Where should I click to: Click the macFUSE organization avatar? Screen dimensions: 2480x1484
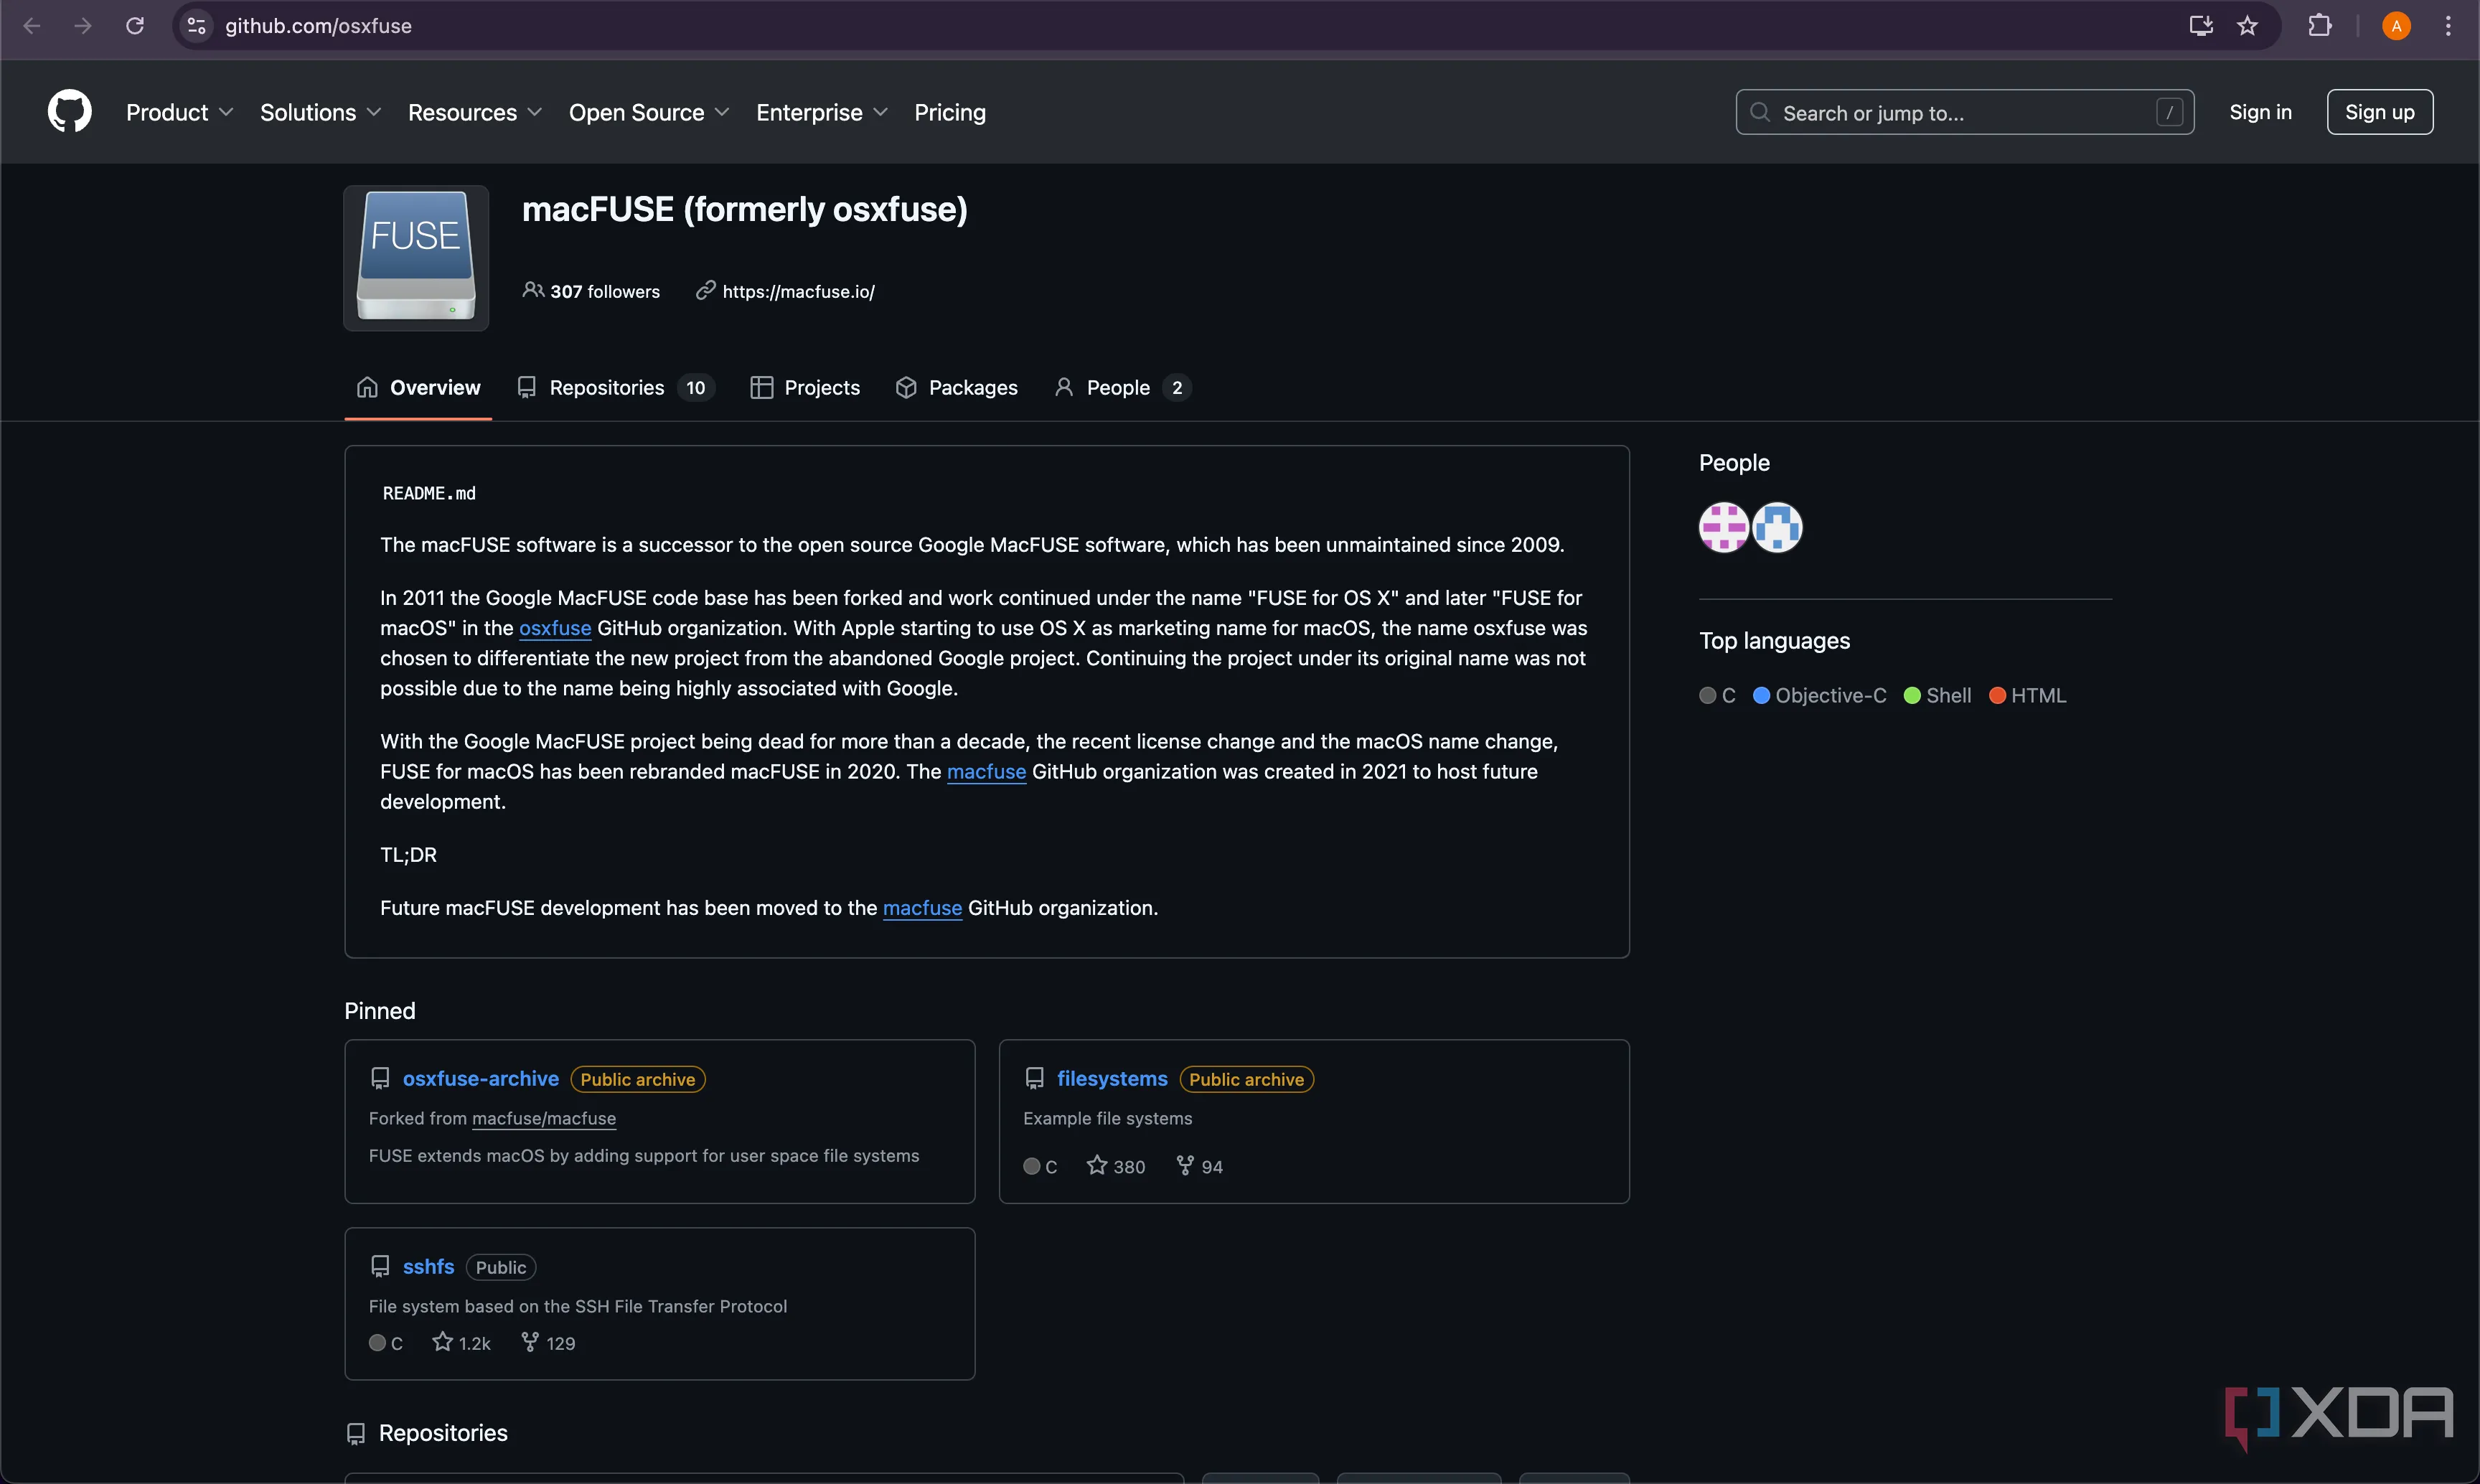[x=416, y=258]
